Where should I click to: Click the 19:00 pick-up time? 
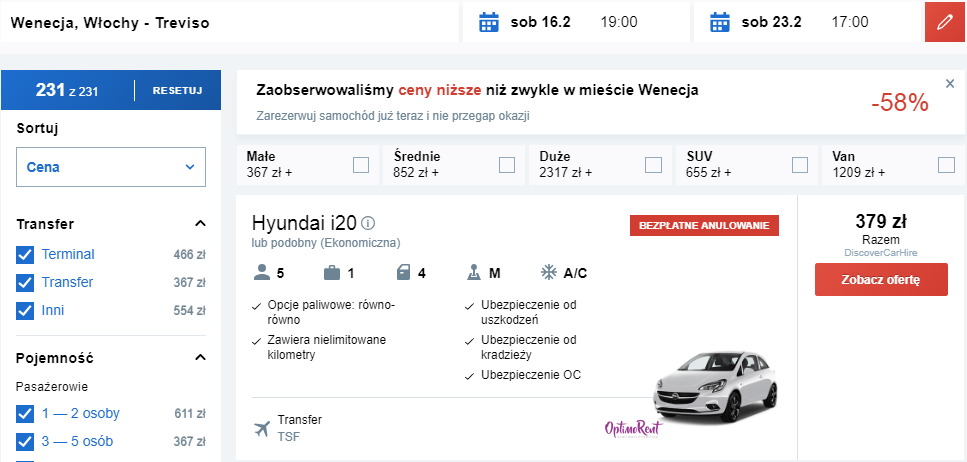click(619, 22)
